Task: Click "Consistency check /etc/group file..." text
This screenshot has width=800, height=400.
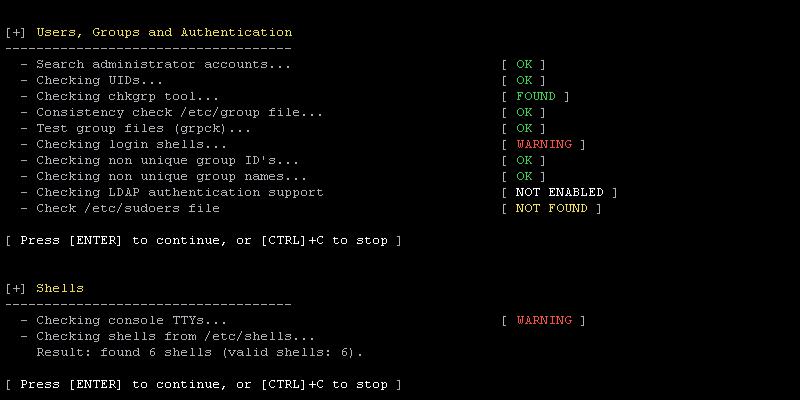Action: [180, 112]
